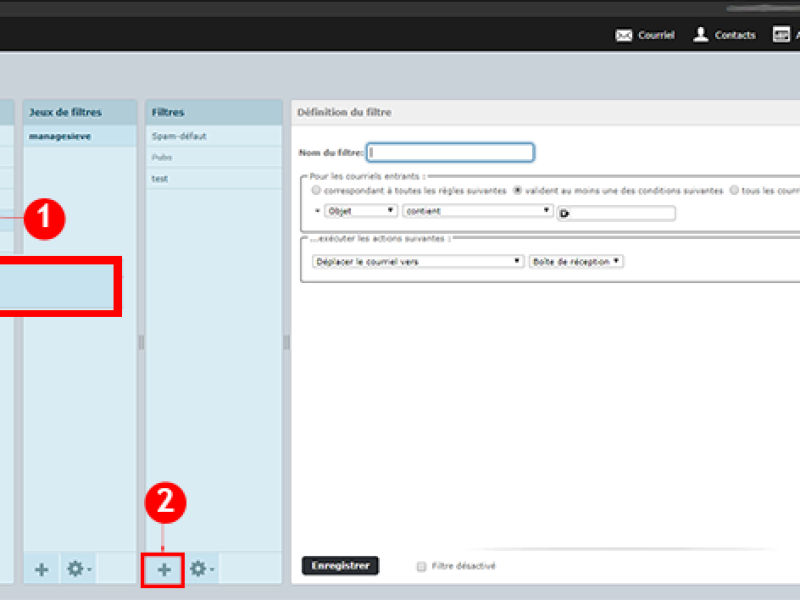
Task: Add a new filter with Filtres plus icon
Action: (x=164, y=569)
